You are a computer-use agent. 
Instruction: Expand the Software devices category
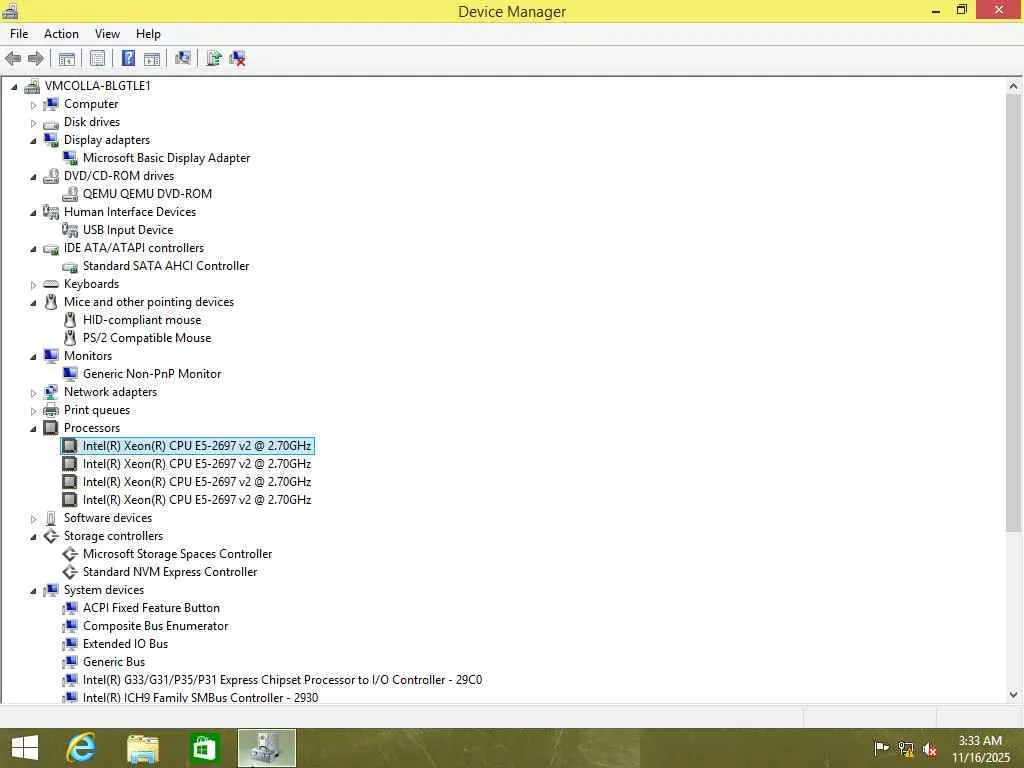(x=33, y=519)
